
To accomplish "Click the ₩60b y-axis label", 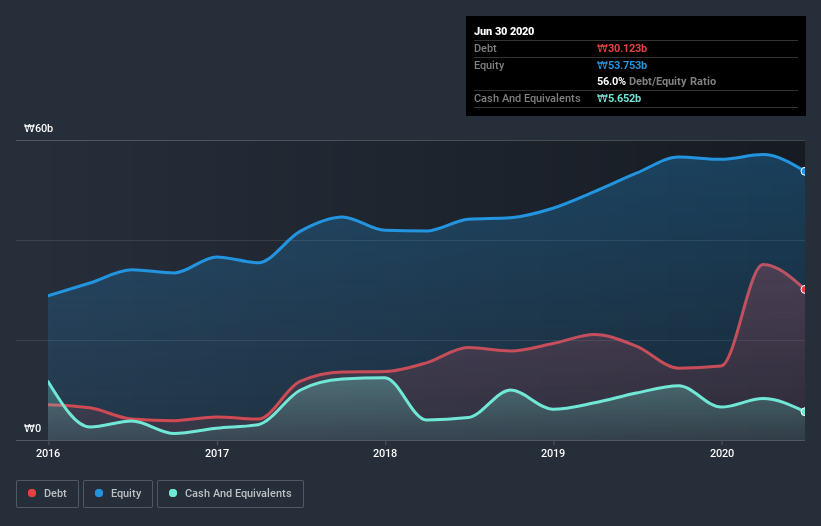I will tap(38, 128).
